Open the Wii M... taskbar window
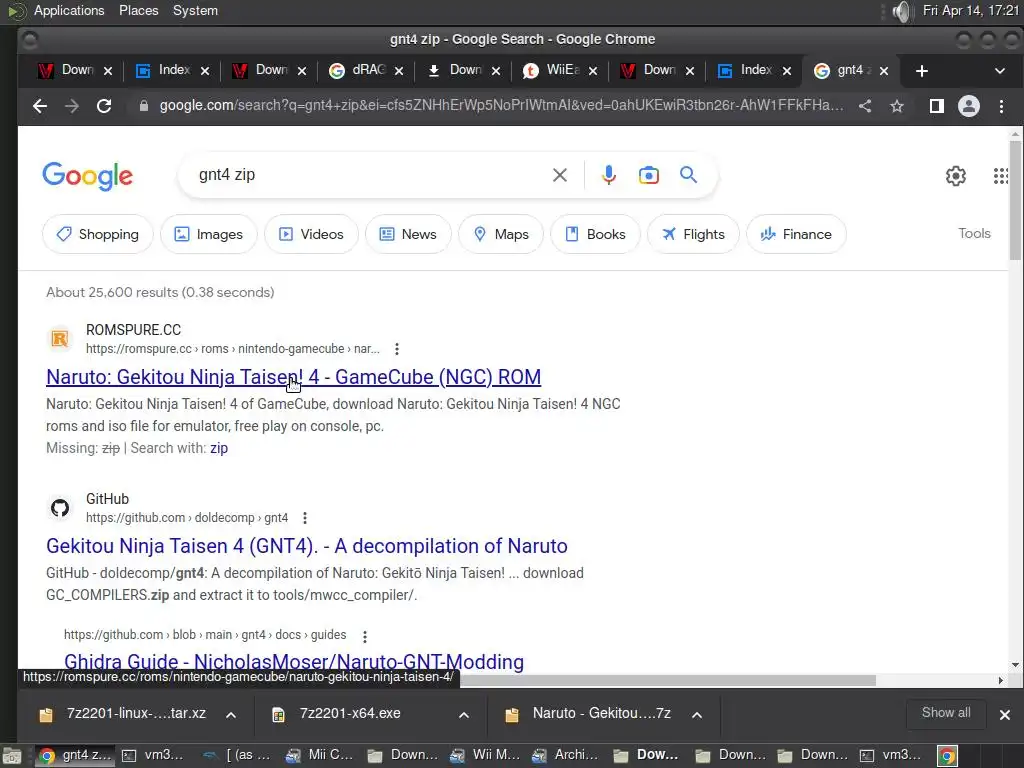The image size is (1024, 768). [x=485, y=756]
